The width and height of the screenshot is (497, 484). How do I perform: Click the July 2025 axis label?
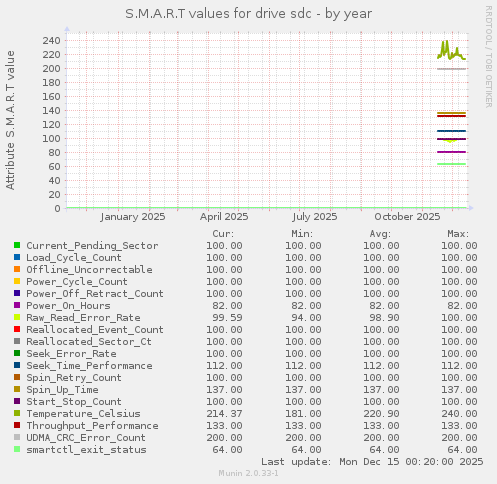(x=315, y=217)
